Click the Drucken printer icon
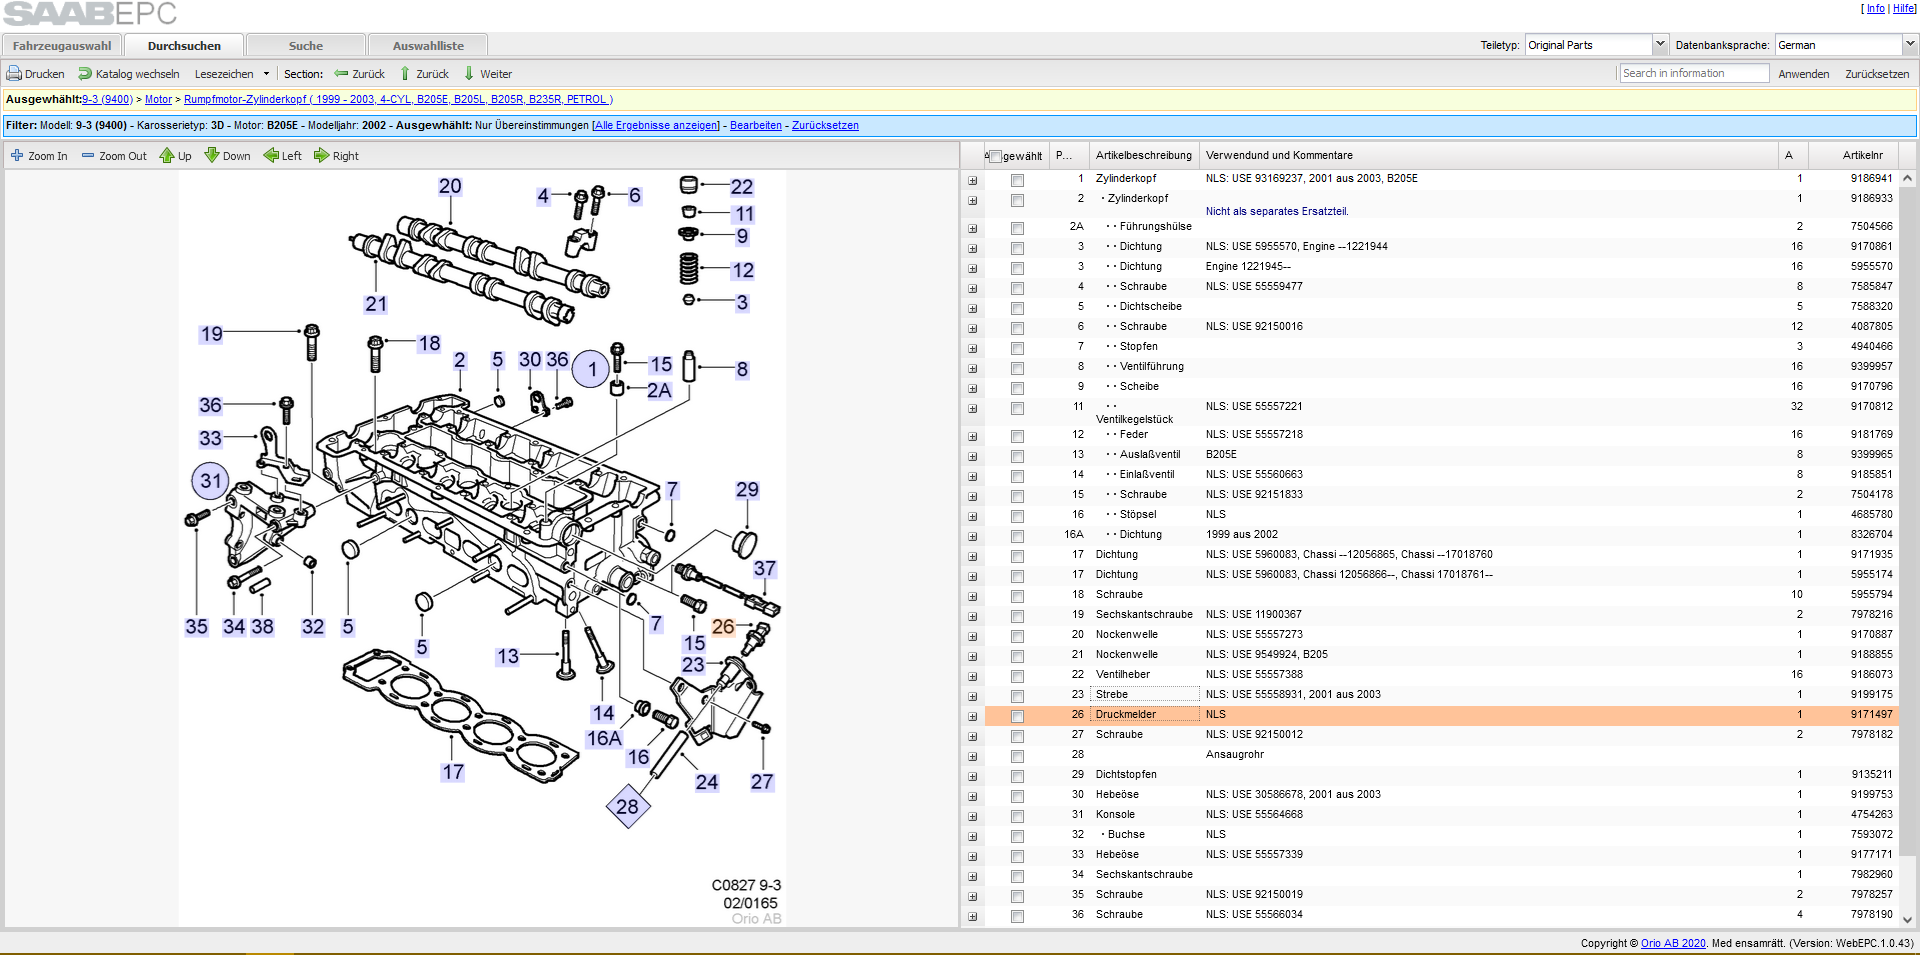Viewport: 1920px width, 955px height. tap(14, 74)
